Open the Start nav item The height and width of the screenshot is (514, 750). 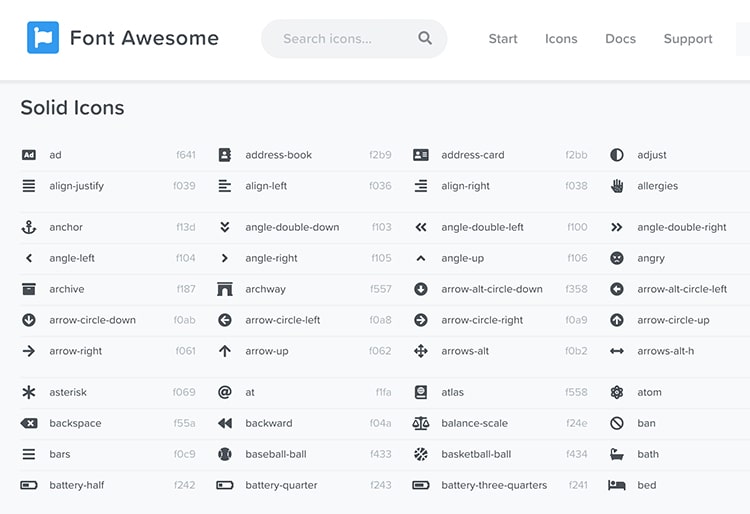tap(503, 39)
